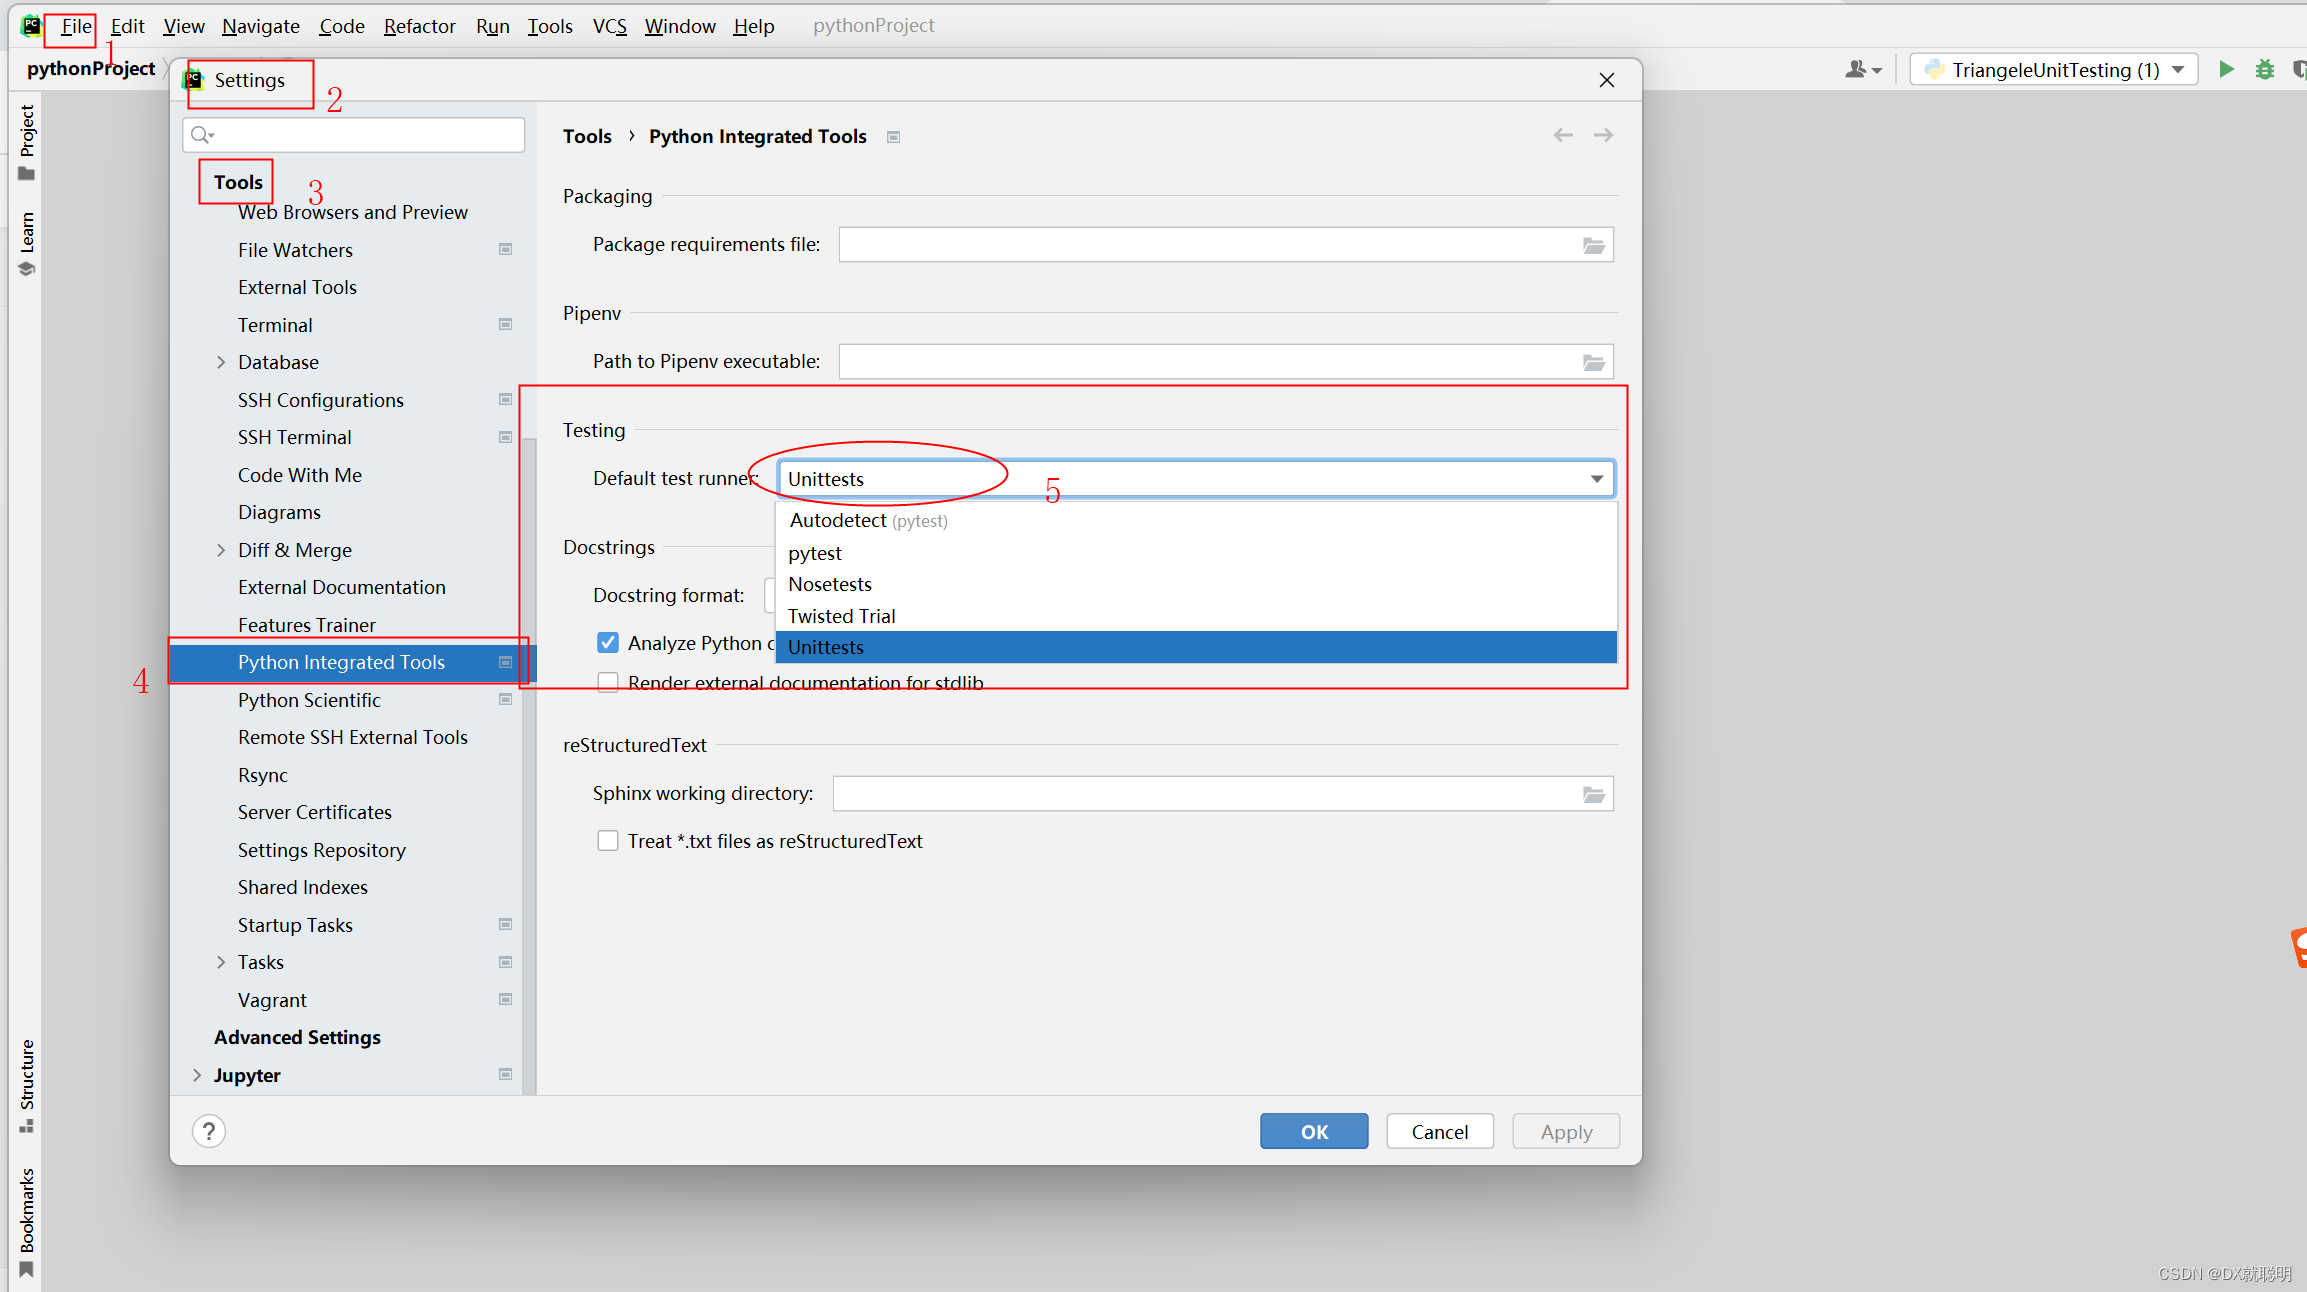Open the user account icon menu
Viewport: 2307px width, 1292px height.
(1862, 69)
